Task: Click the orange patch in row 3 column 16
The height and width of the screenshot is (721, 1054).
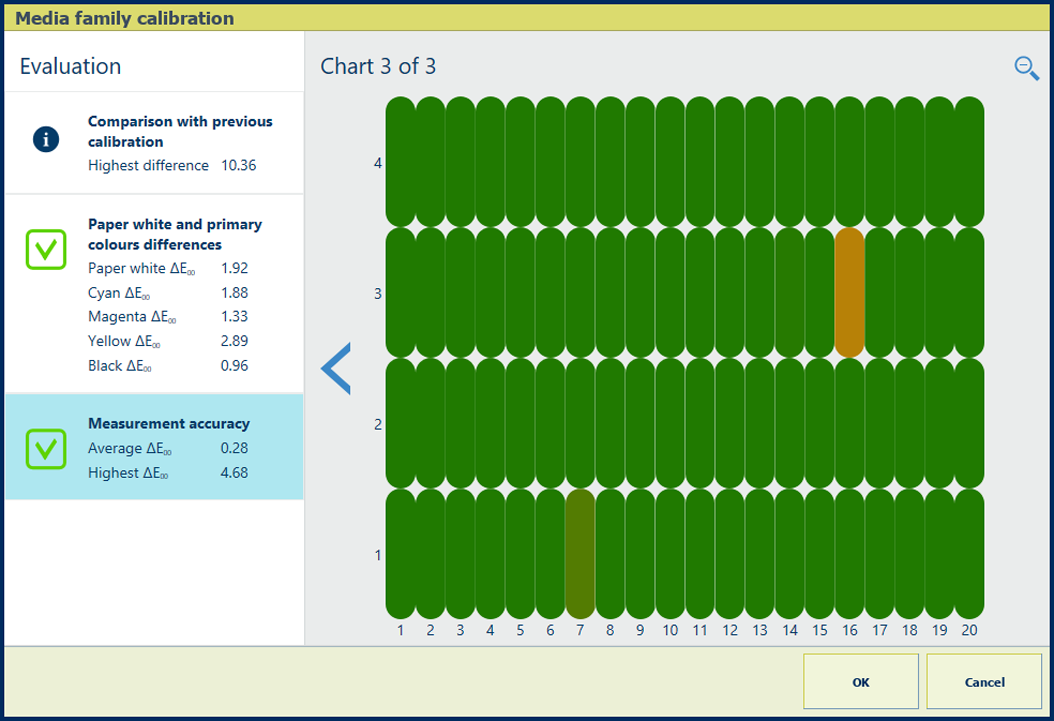Action: point(849,292)
